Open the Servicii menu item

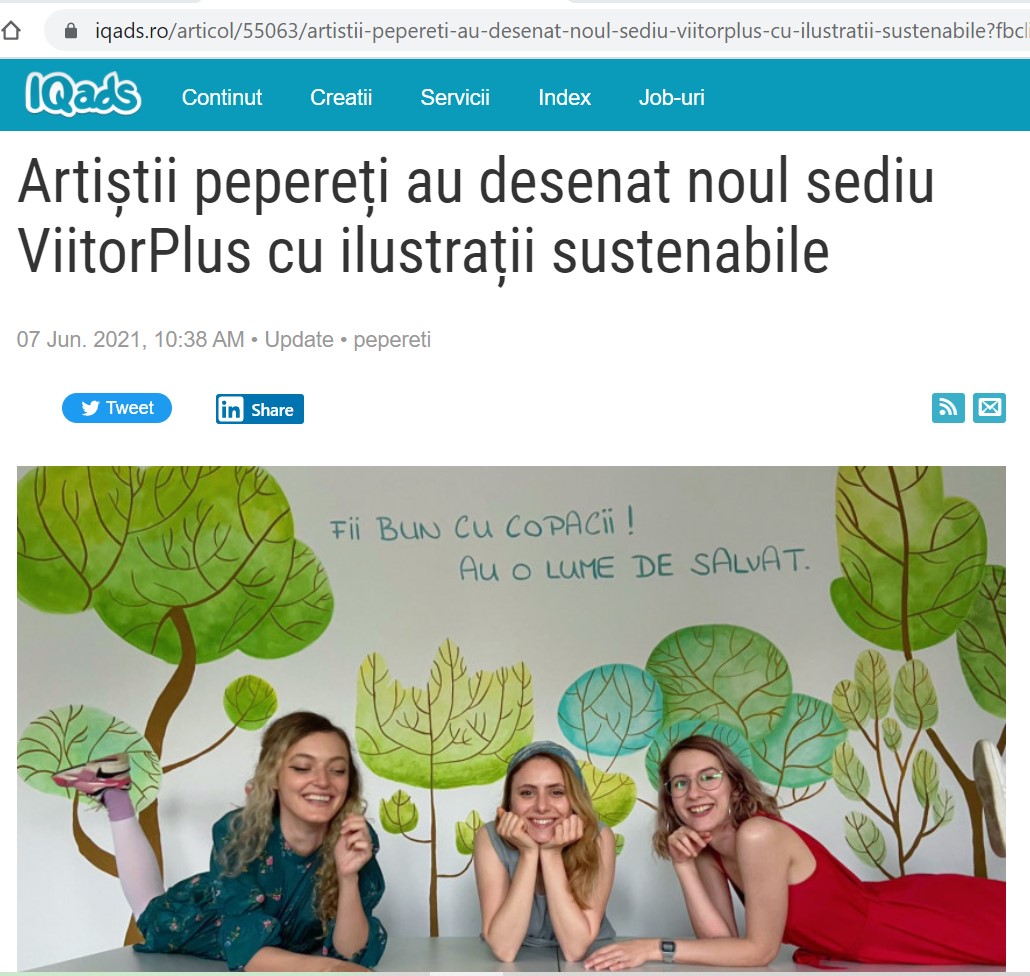pyautogui.click(x=455, y=97)
